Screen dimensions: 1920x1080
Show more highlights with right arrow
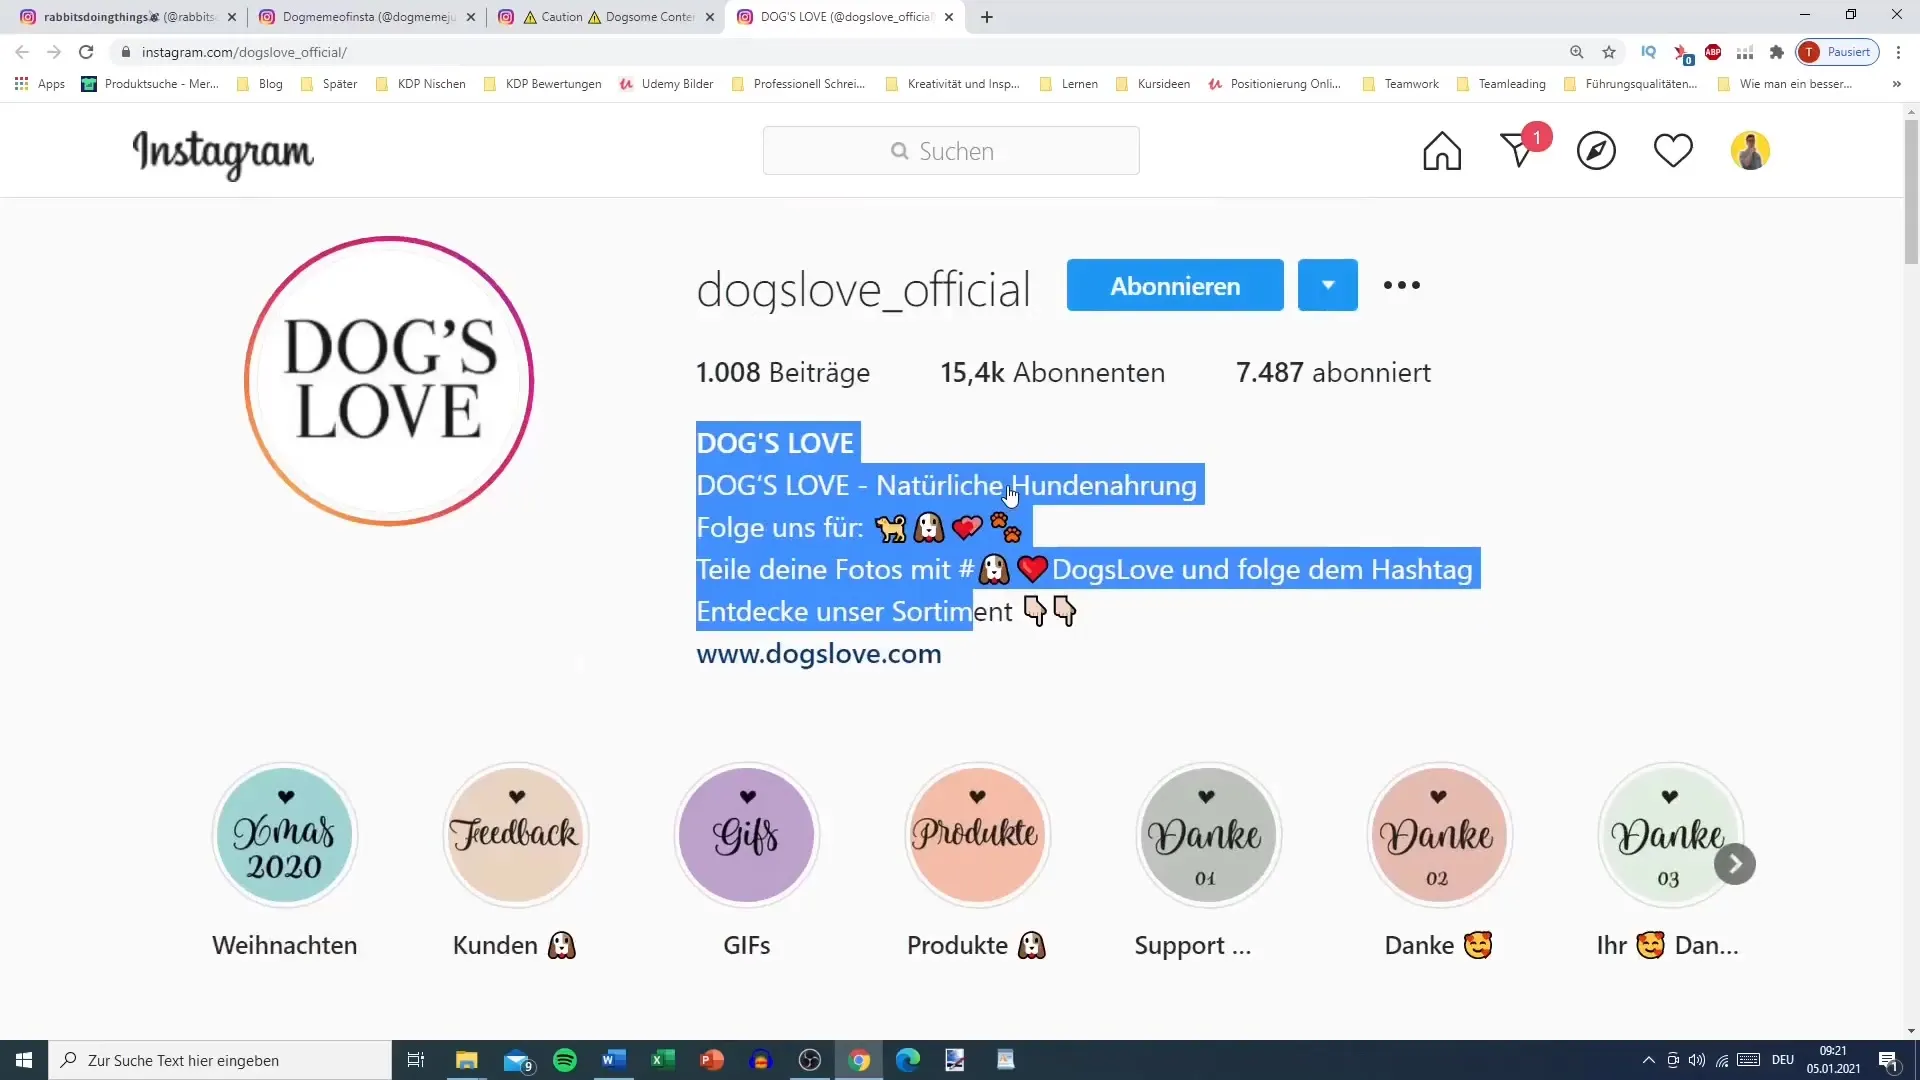pyautogui.click(x=1735, y=864)
